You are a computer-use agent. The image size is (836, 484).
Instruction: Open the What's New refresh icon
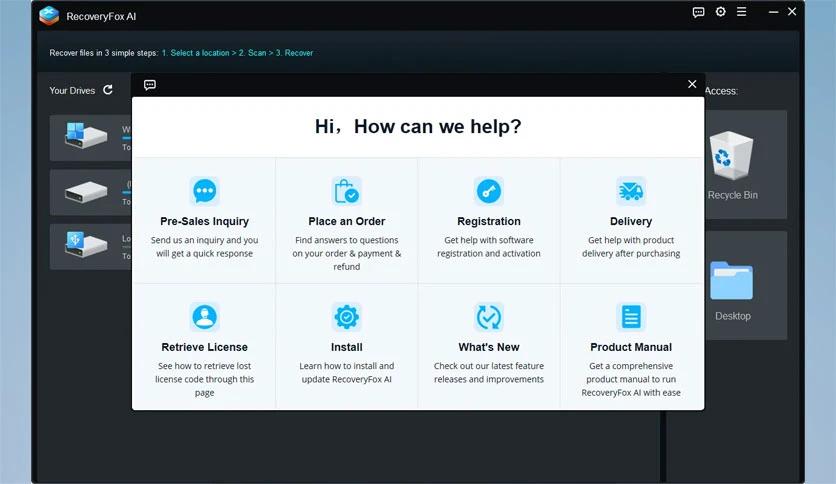tap(488, 317)
